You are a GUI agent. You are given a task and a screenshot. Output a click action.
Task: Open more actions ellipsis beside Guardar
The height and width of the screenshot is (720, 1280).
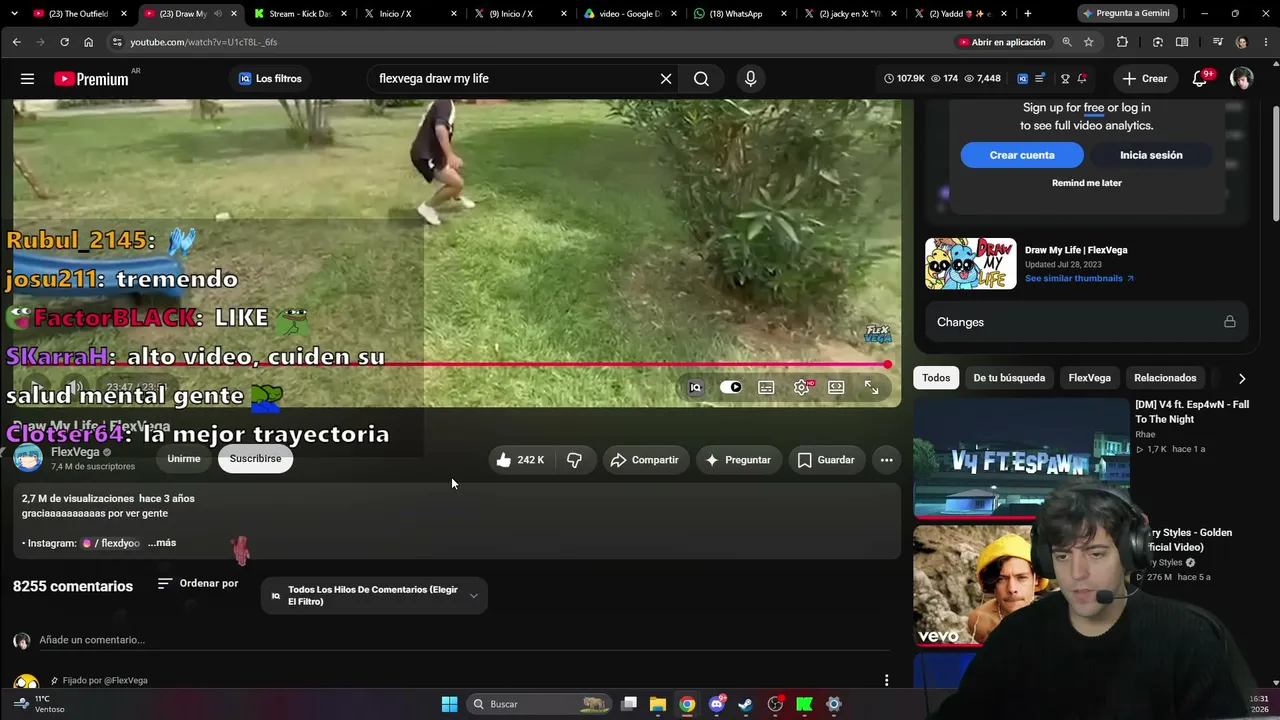(x=886, y=460)
